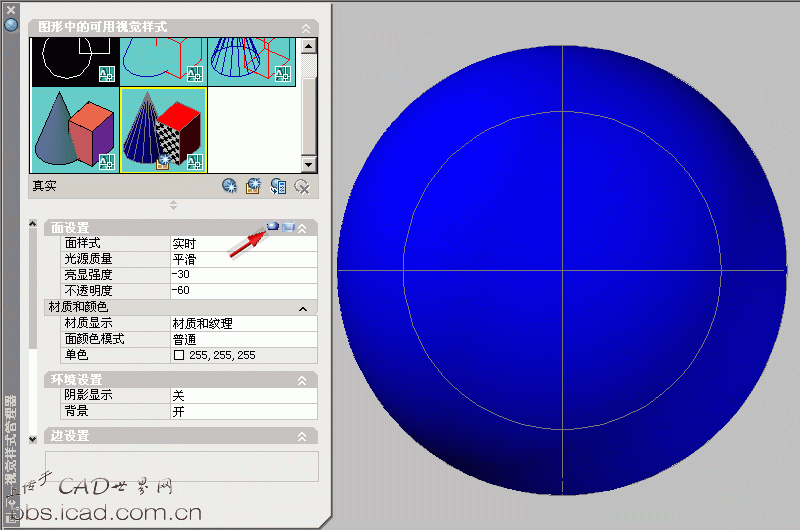Select the conceptual cone and cube thumbnail
Image resolution: width=800 pixels, height=530 pixels.
(x=75, y=129)
